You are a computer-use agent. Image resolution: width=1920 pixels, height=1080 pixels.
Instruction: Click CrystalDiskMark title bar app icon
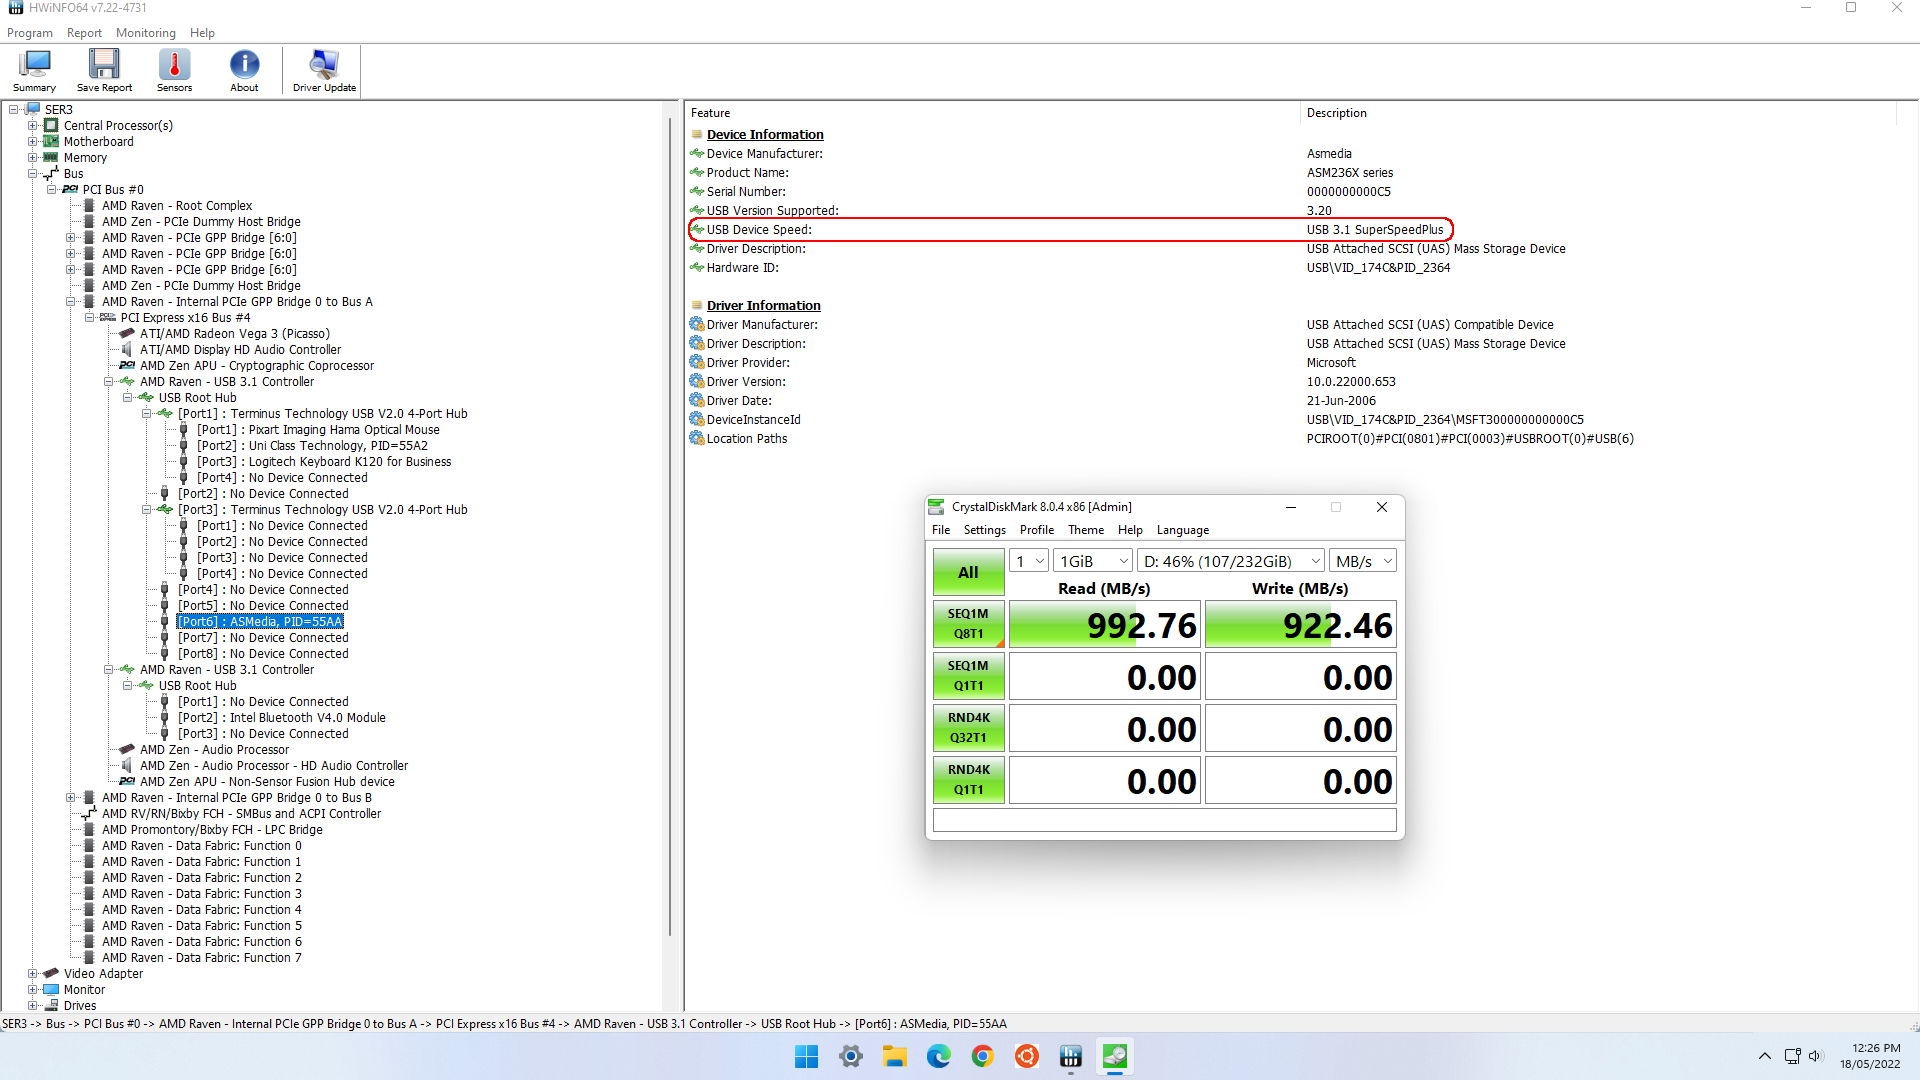(936, 507)
